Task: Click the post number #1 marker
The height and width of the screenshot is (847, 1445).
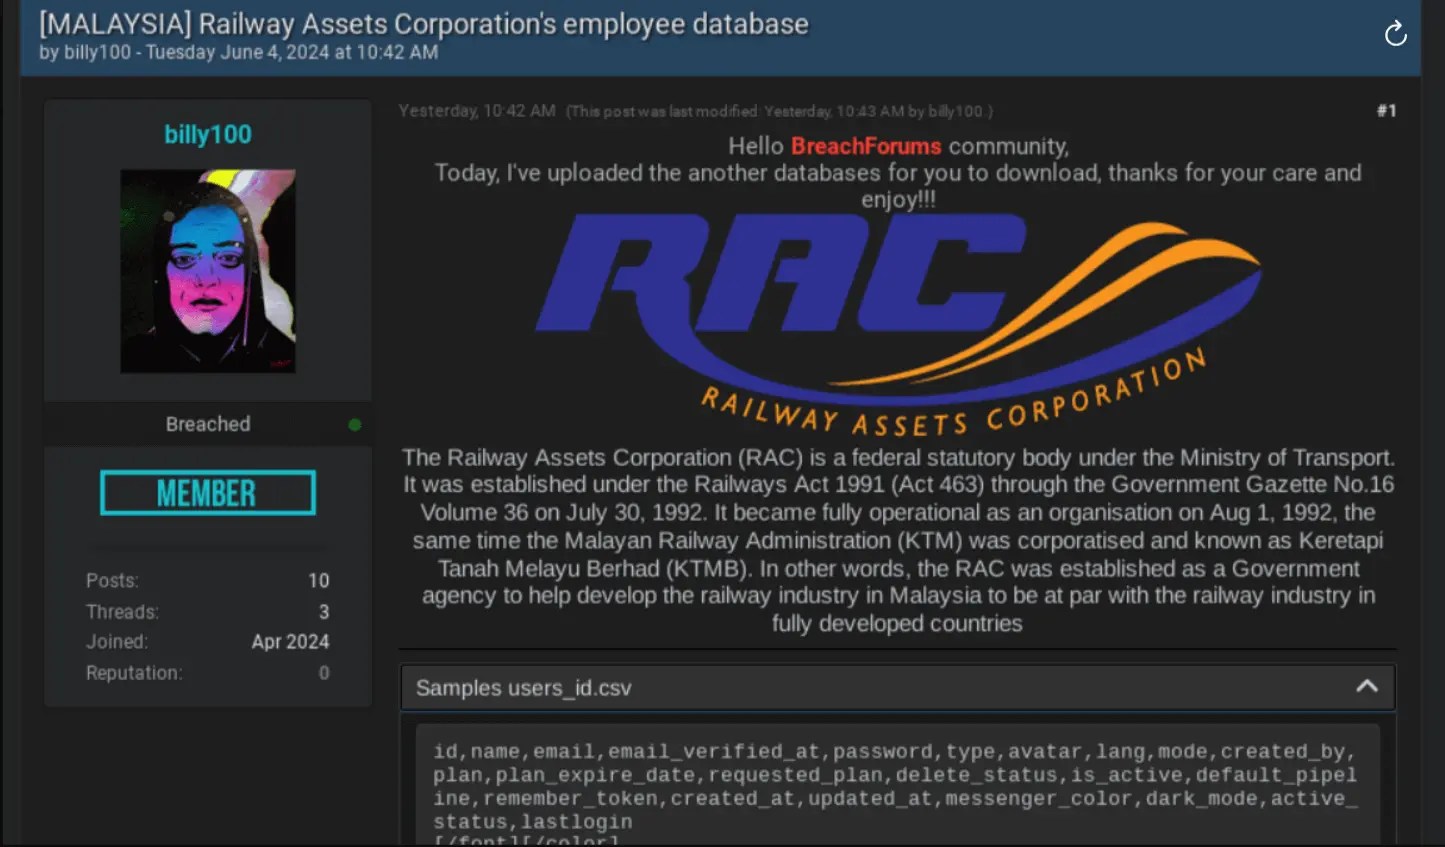Action: click(1386, 111)
